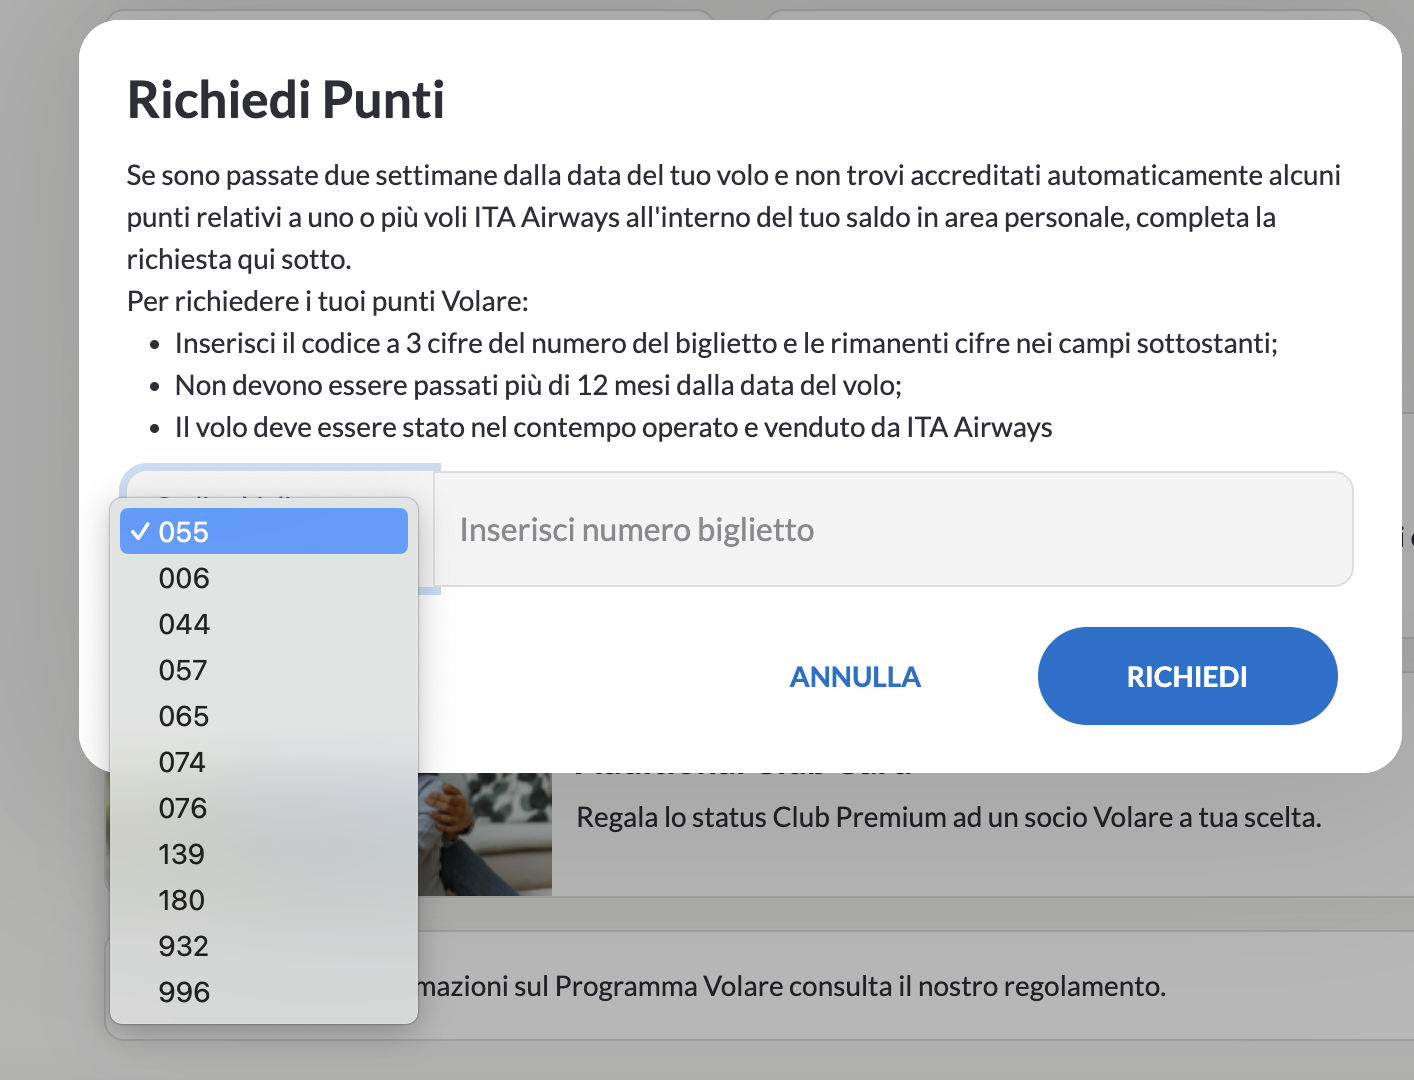
Task: Cancel with the ANNULLA link
Action: [855, 677]
